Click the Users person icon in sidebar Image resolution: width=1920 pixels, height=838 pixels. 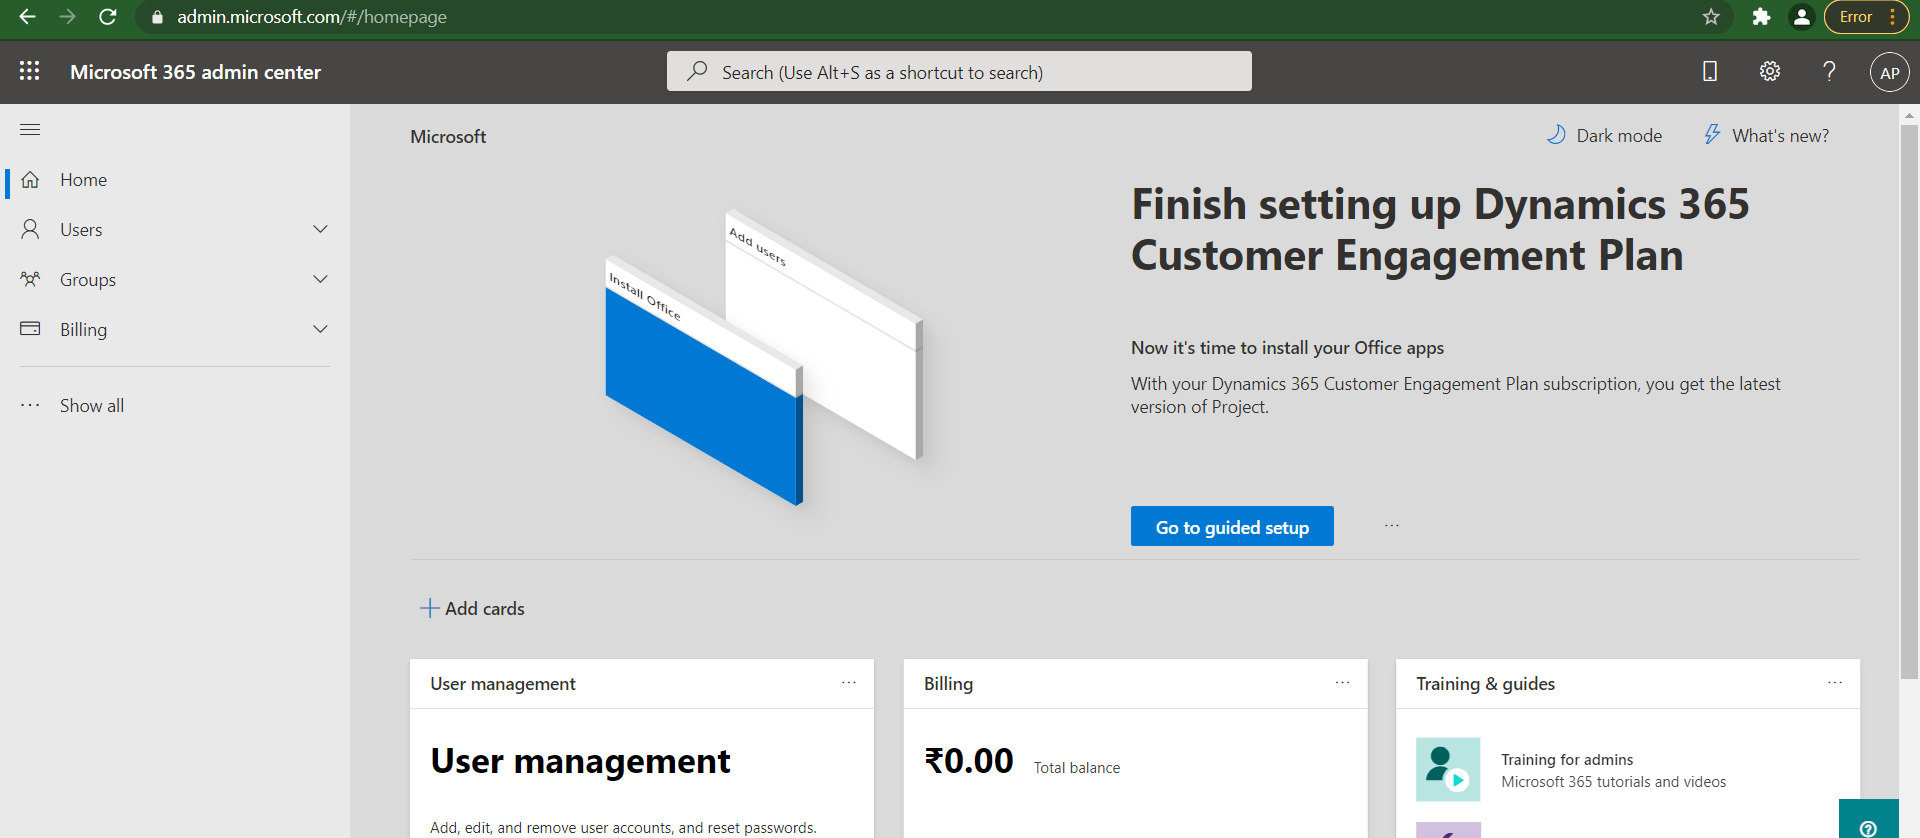tap(30, 230)
